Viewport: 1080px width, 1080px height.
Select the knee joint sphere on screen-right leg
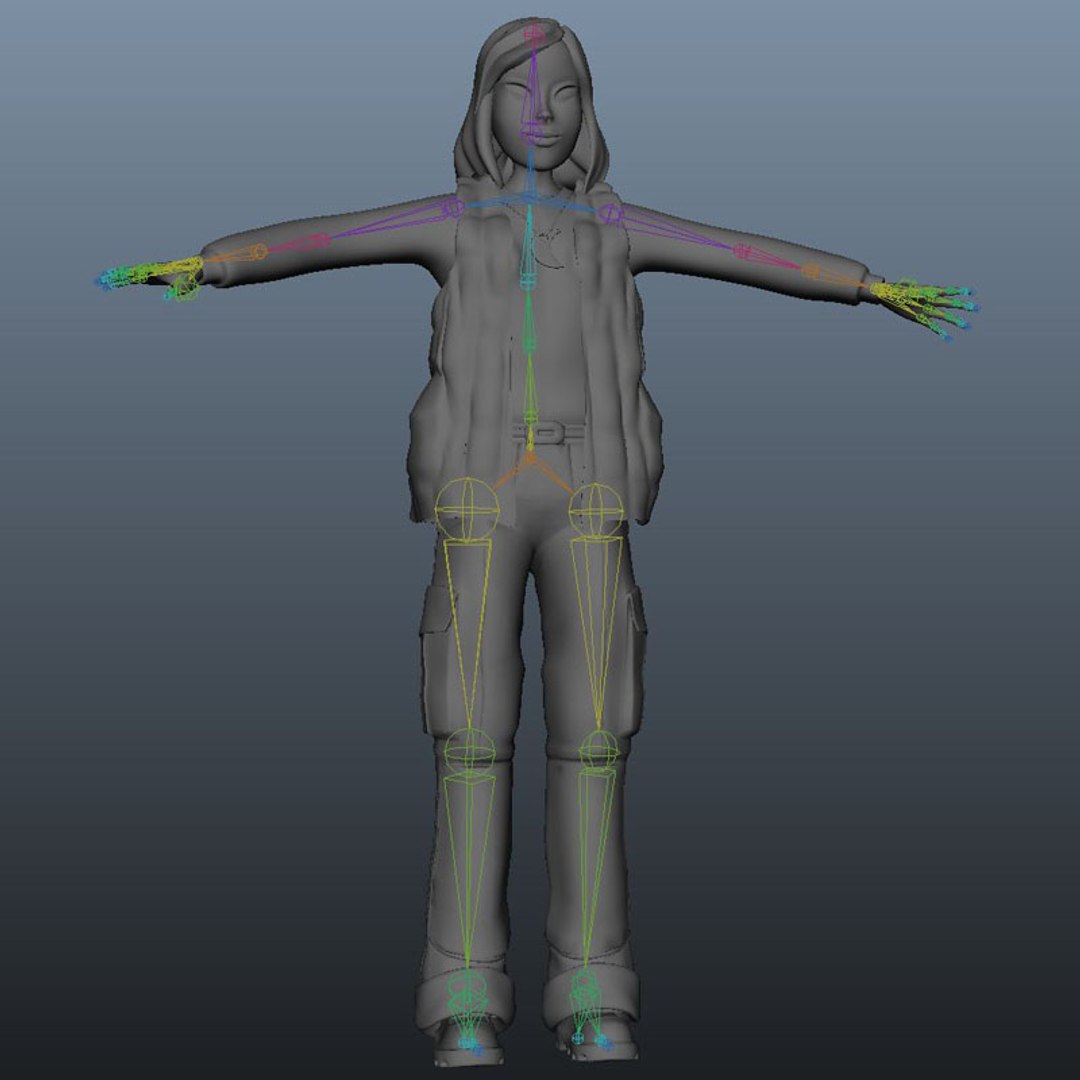[x=599, y=749]
